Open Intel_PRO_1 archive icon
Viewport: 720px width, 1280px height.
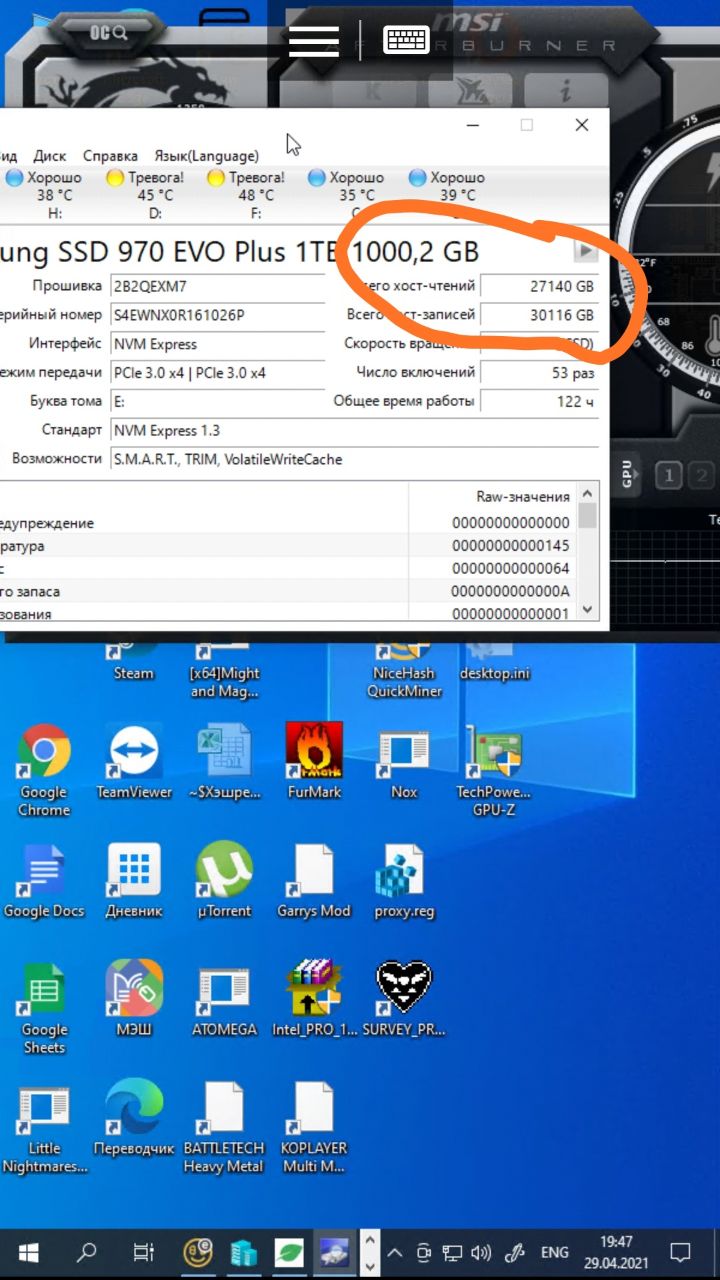point(314,999)
